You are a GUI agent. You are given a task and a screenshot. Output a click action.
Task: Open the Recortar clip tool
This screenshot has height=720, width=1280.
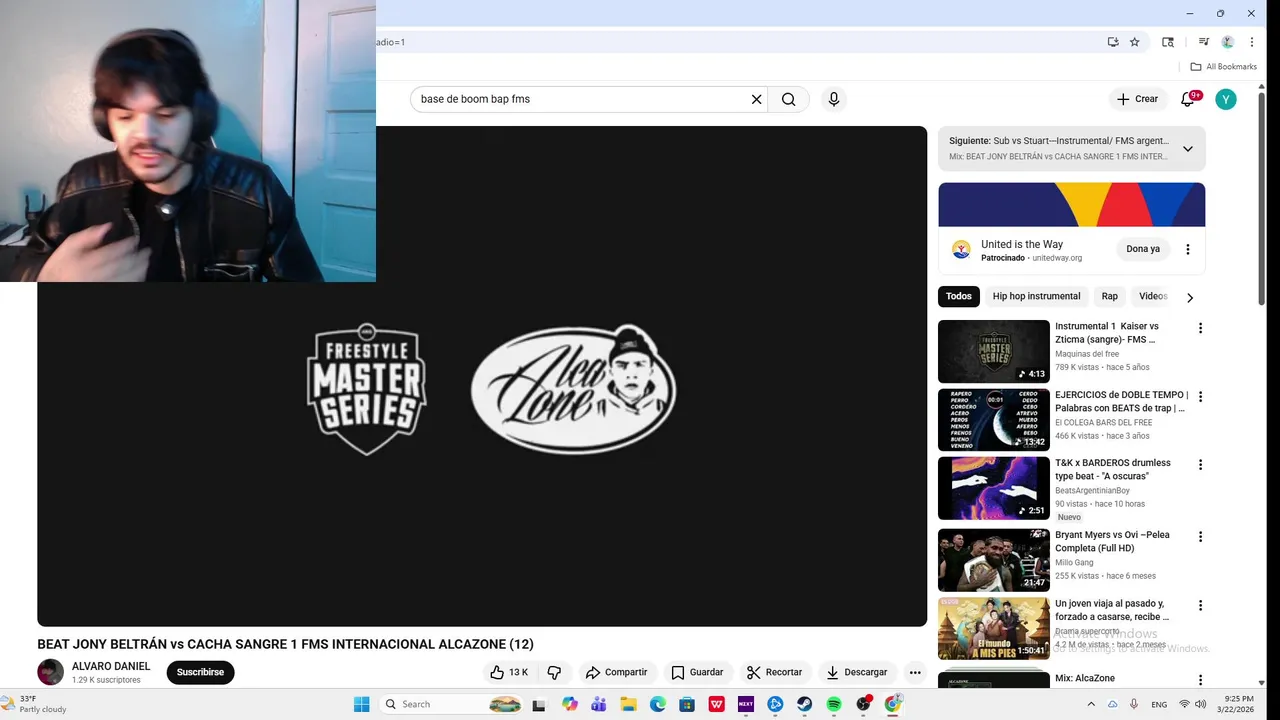[775, 672]
